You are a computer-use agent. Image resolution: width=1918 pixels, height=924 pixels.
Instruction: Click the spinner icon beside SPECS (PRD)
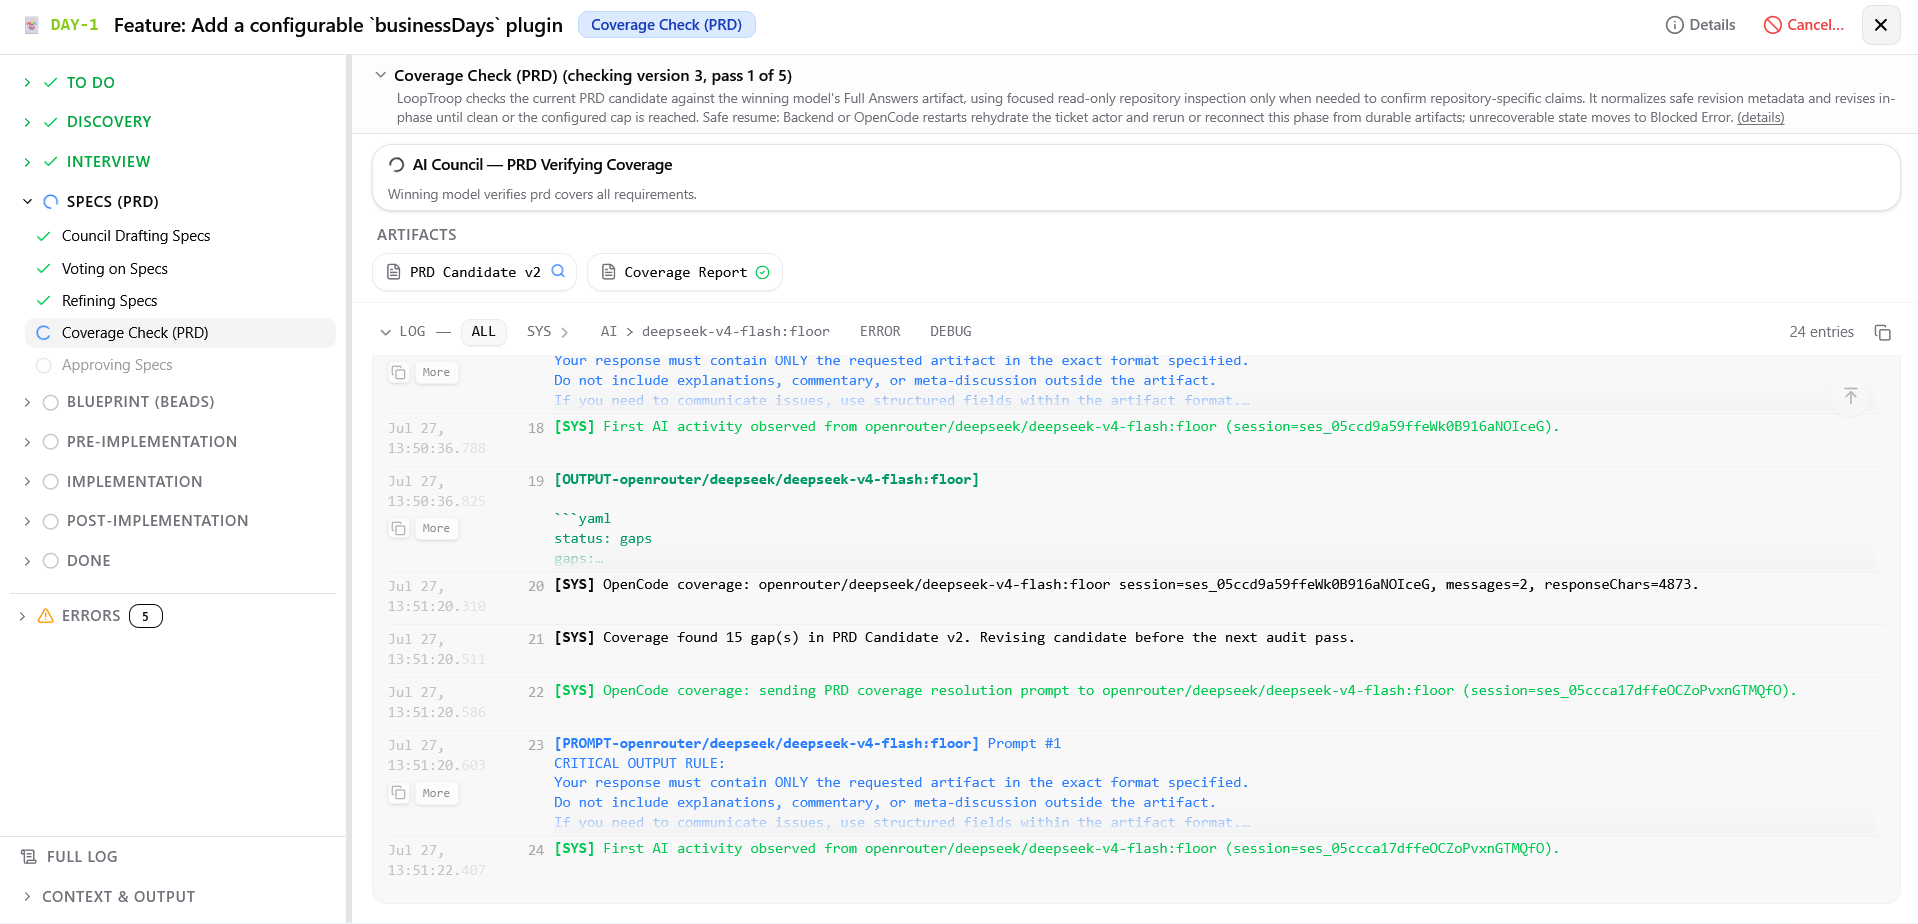click(x=51, y=202)
